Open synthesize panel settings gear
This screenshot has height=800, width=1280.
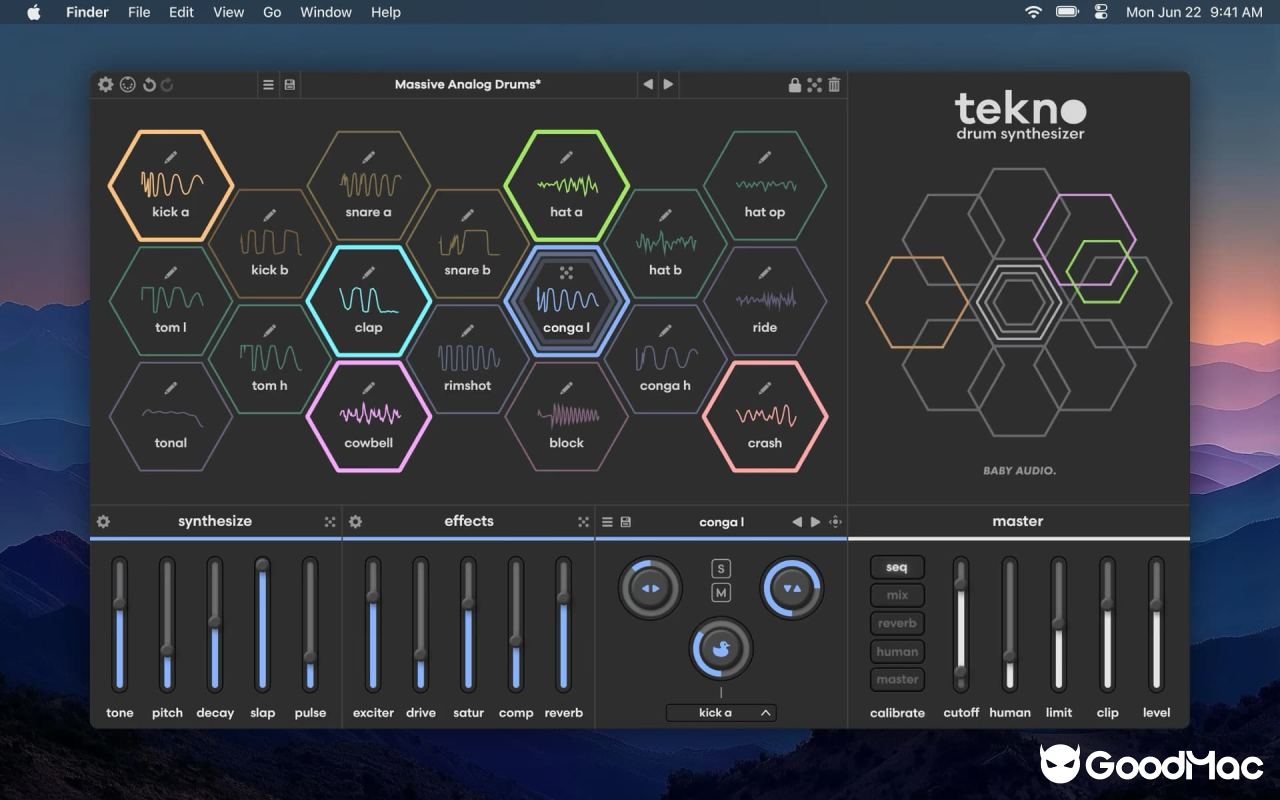103,522
